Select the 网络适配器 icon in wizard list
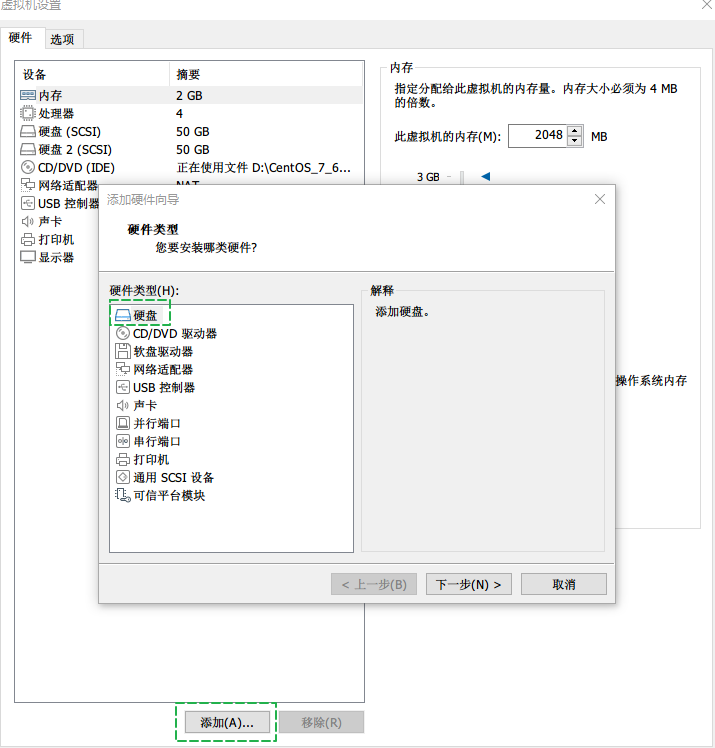The width and height of the screenshot is (715, 748). 123,370
